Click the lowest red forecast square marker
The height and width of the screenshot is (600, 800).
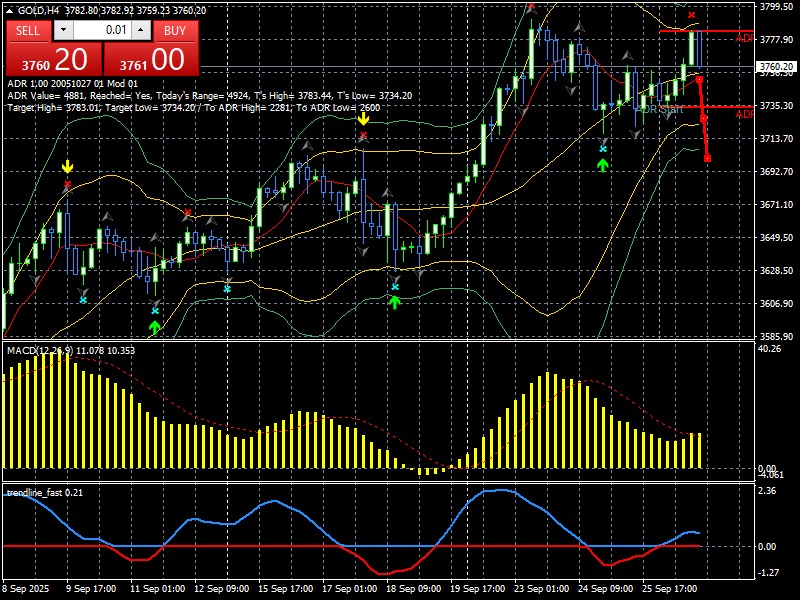707,159
